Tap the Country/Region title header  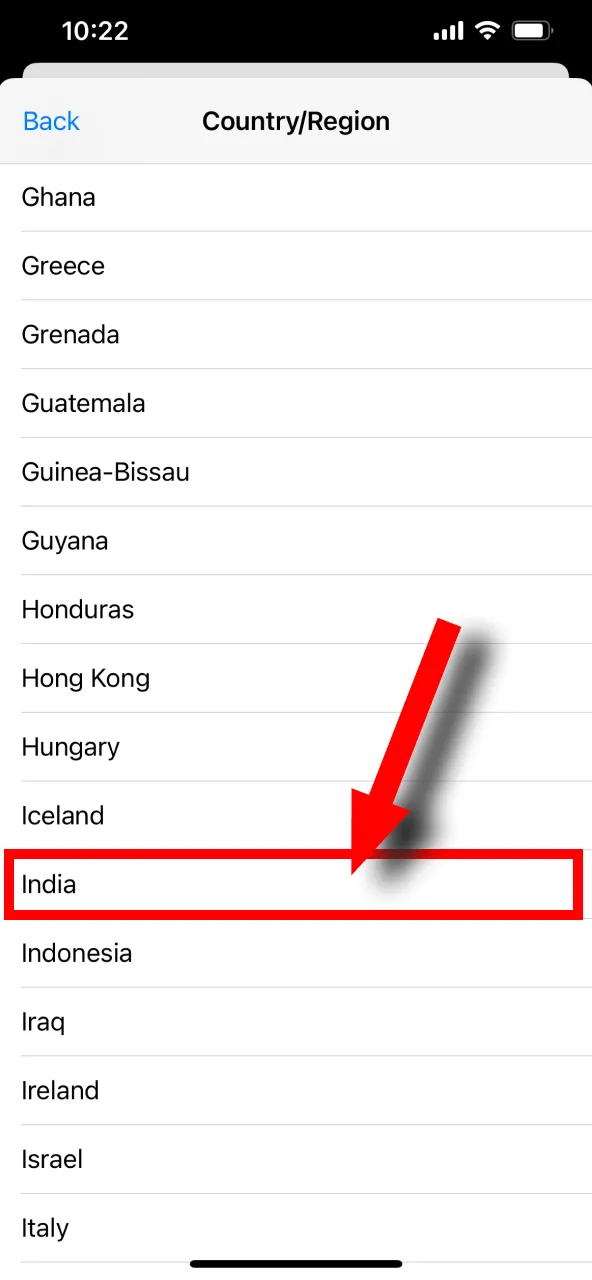[296, 120]
